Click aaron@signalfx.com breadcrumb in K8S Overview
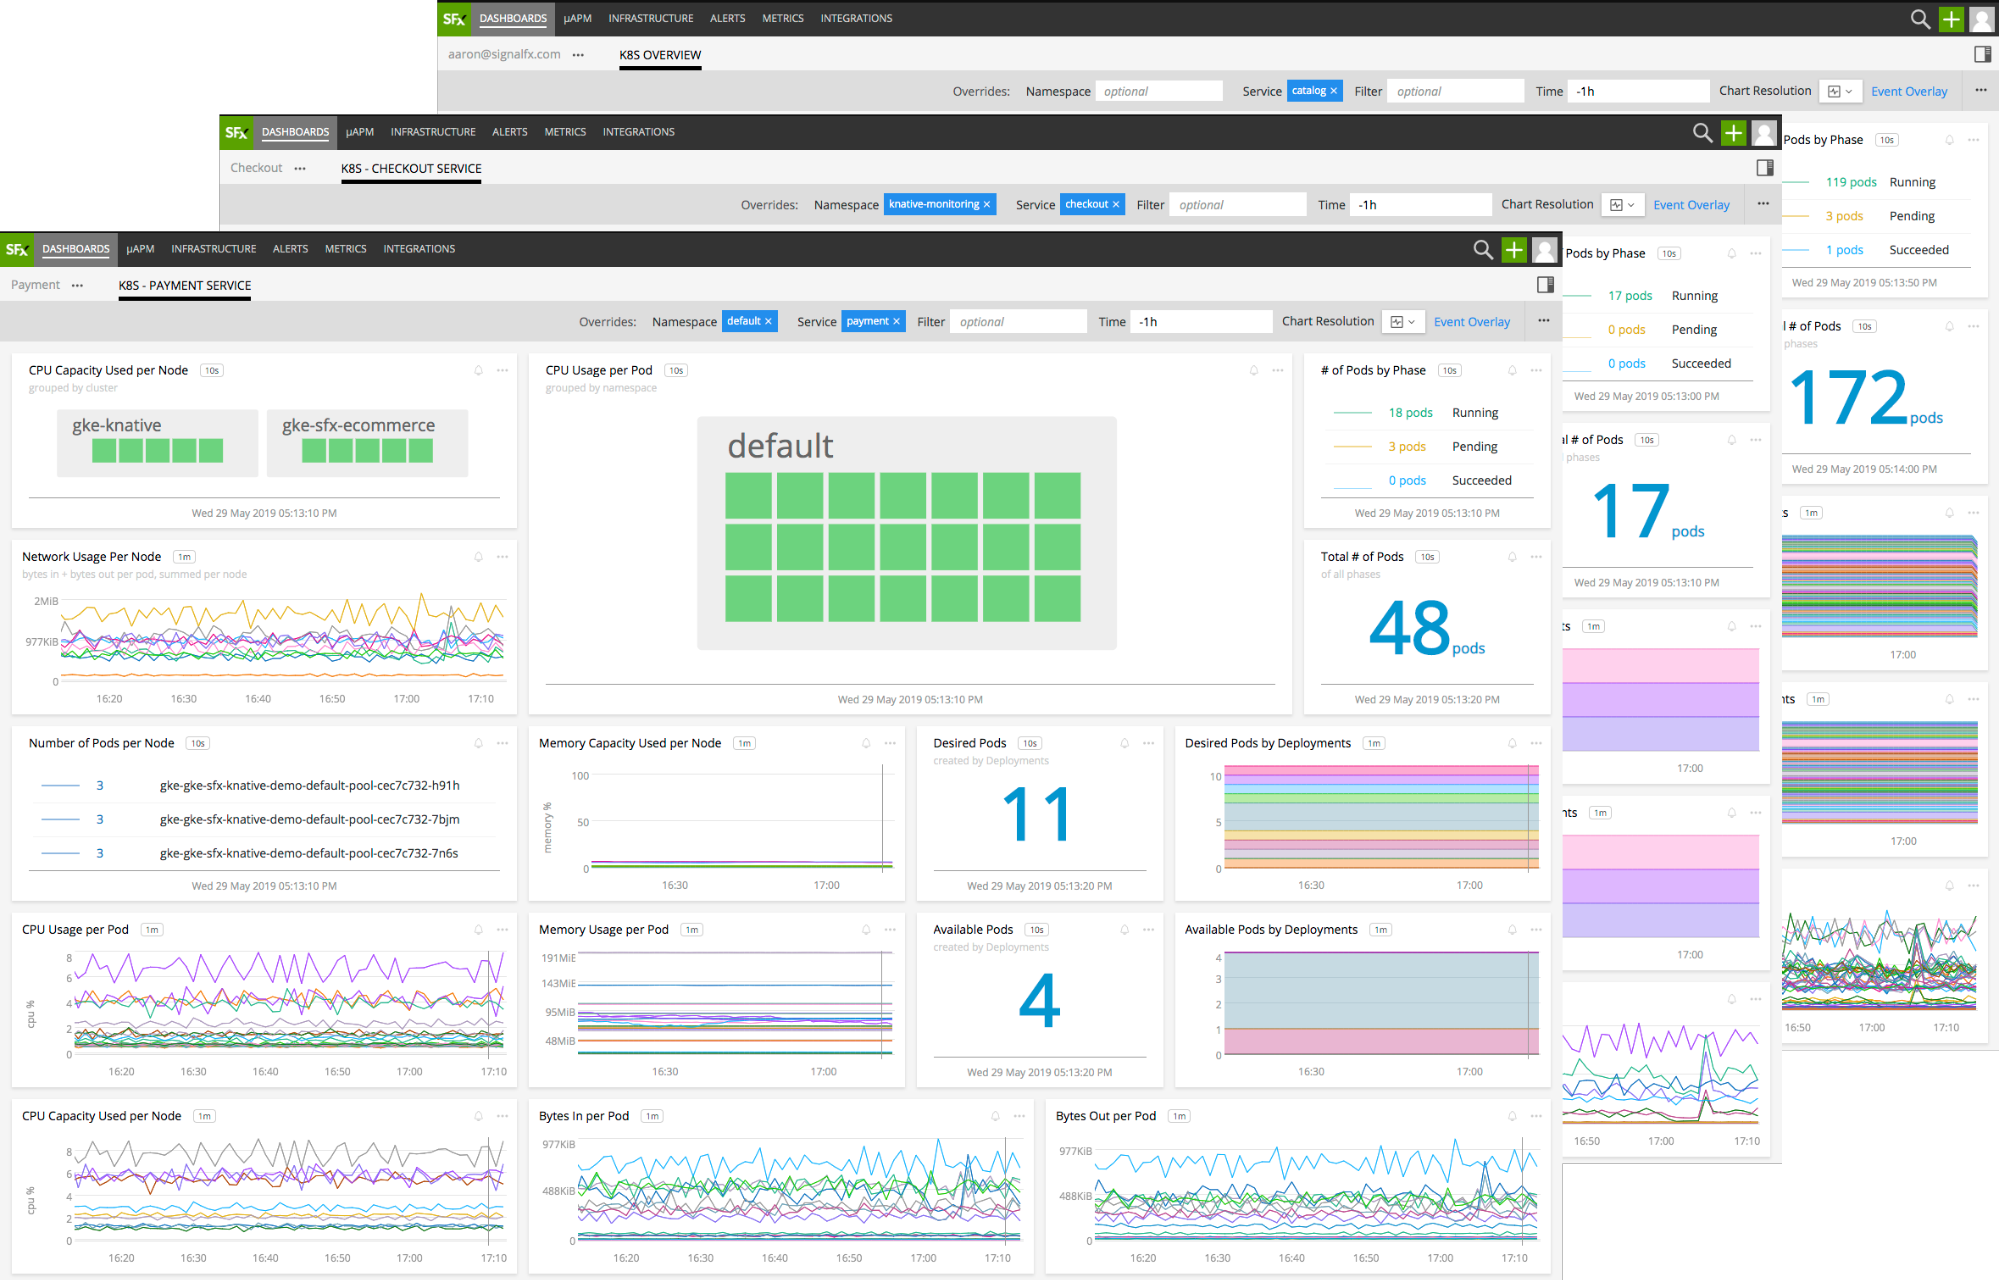 [504, 54]
